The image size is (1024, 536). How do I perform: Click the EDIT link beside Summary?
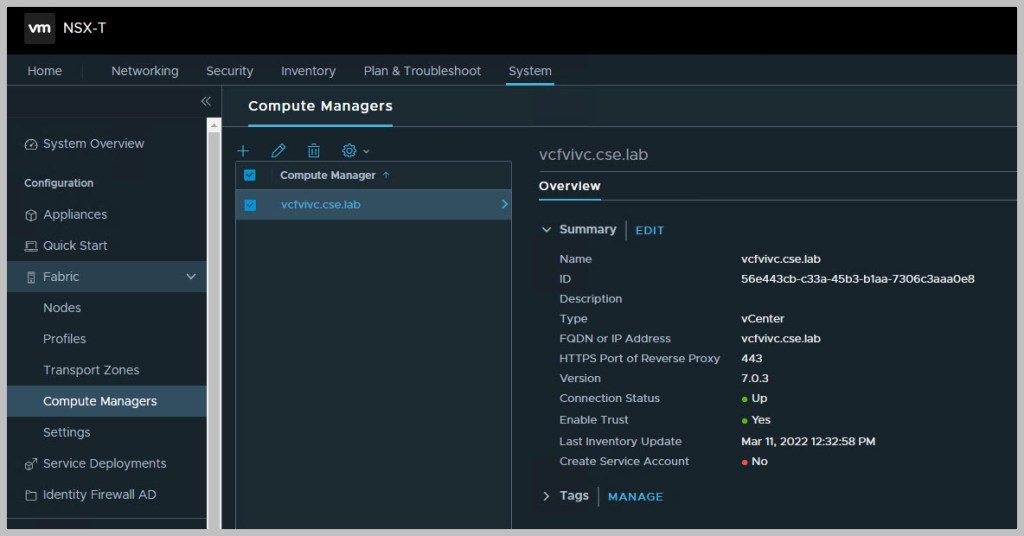[x=649, y=230]
